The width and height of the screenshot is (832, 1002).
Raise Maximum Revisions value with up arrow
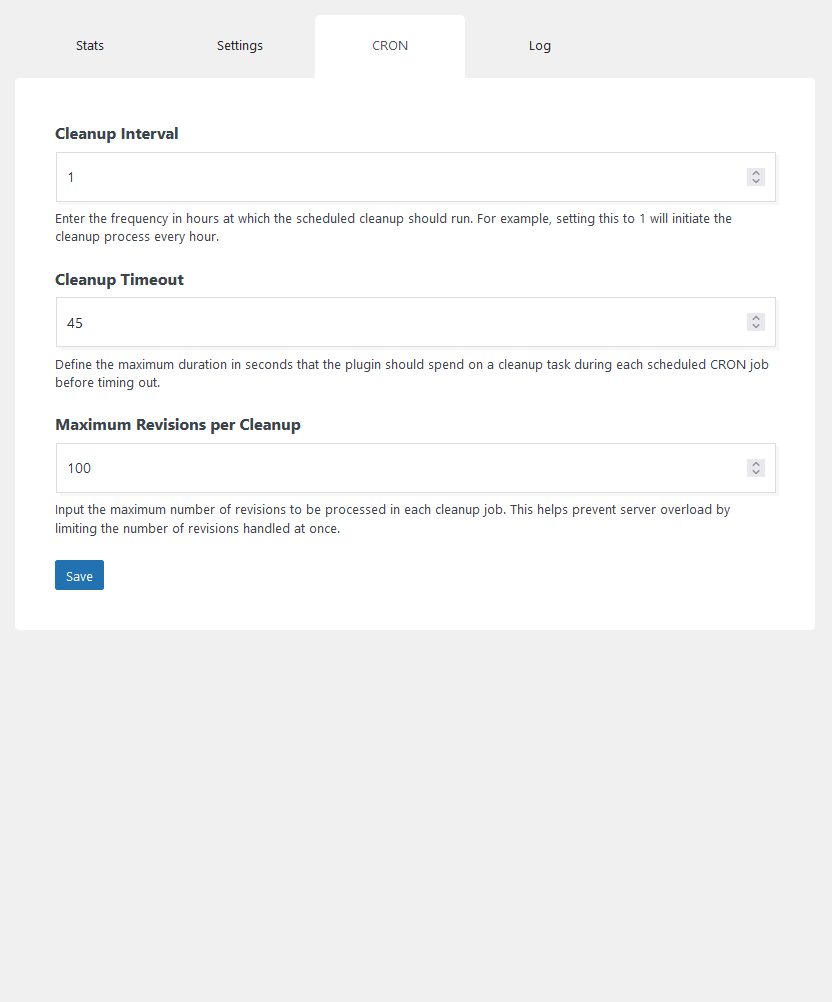(756, 464)
